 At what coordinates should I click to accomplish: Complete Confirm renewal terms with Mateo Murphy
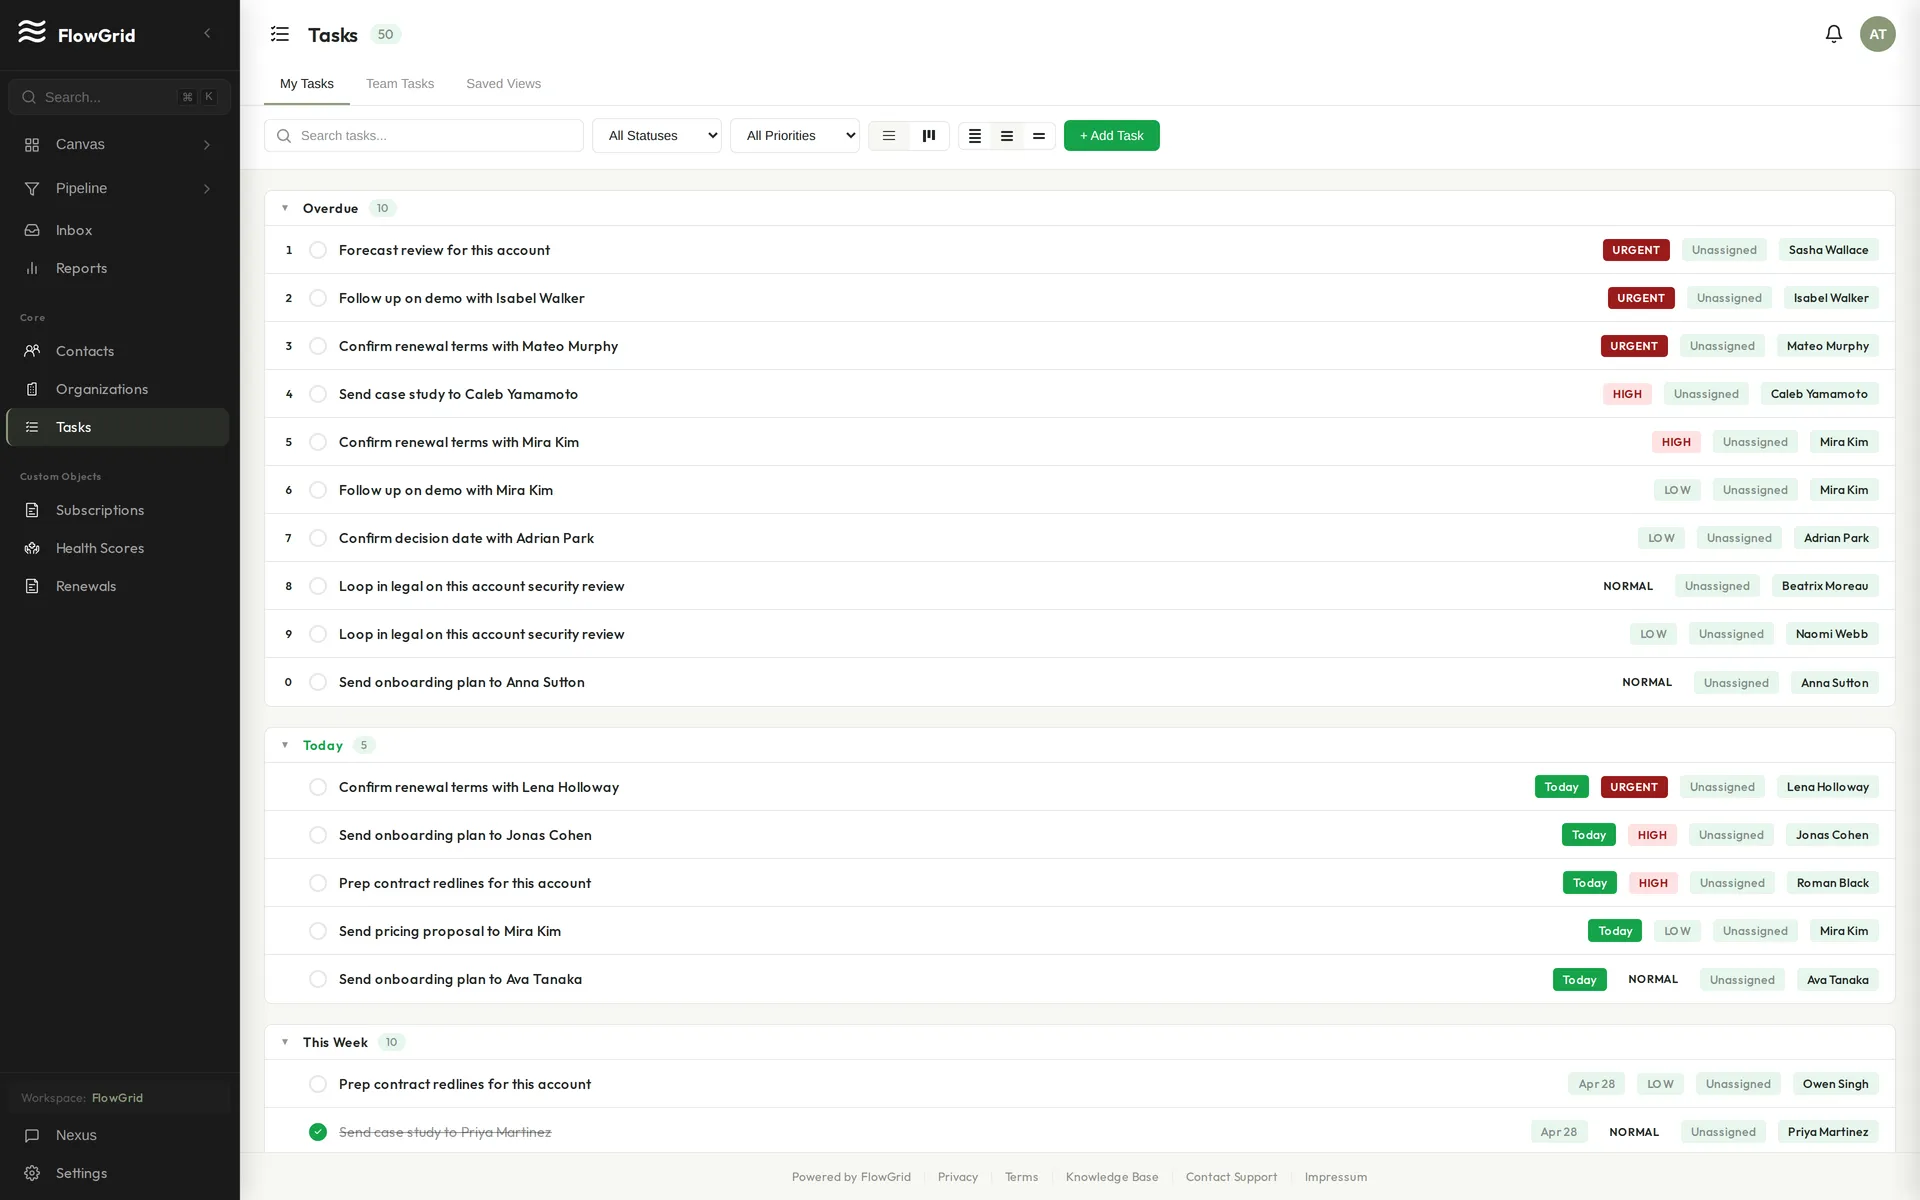[318, 346]
